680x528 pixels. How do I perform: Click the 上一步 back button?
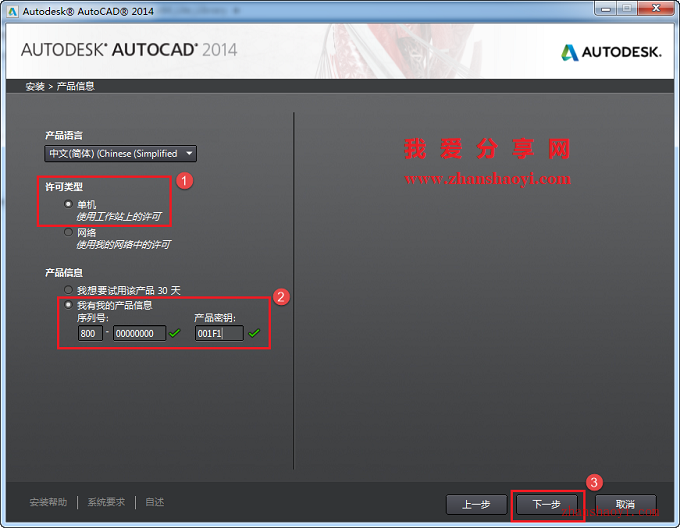pos(476,505)
